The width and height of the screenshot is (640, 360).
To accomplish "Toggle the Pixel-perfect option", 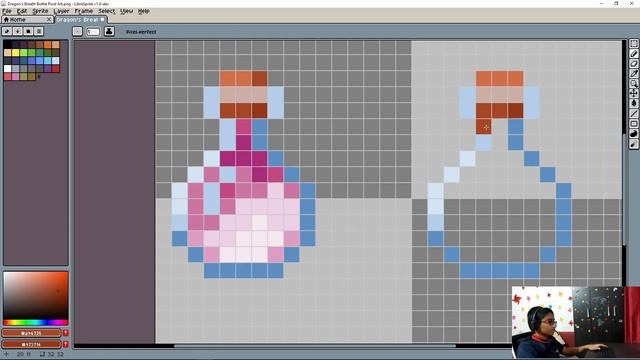I will tap(141, 32).
